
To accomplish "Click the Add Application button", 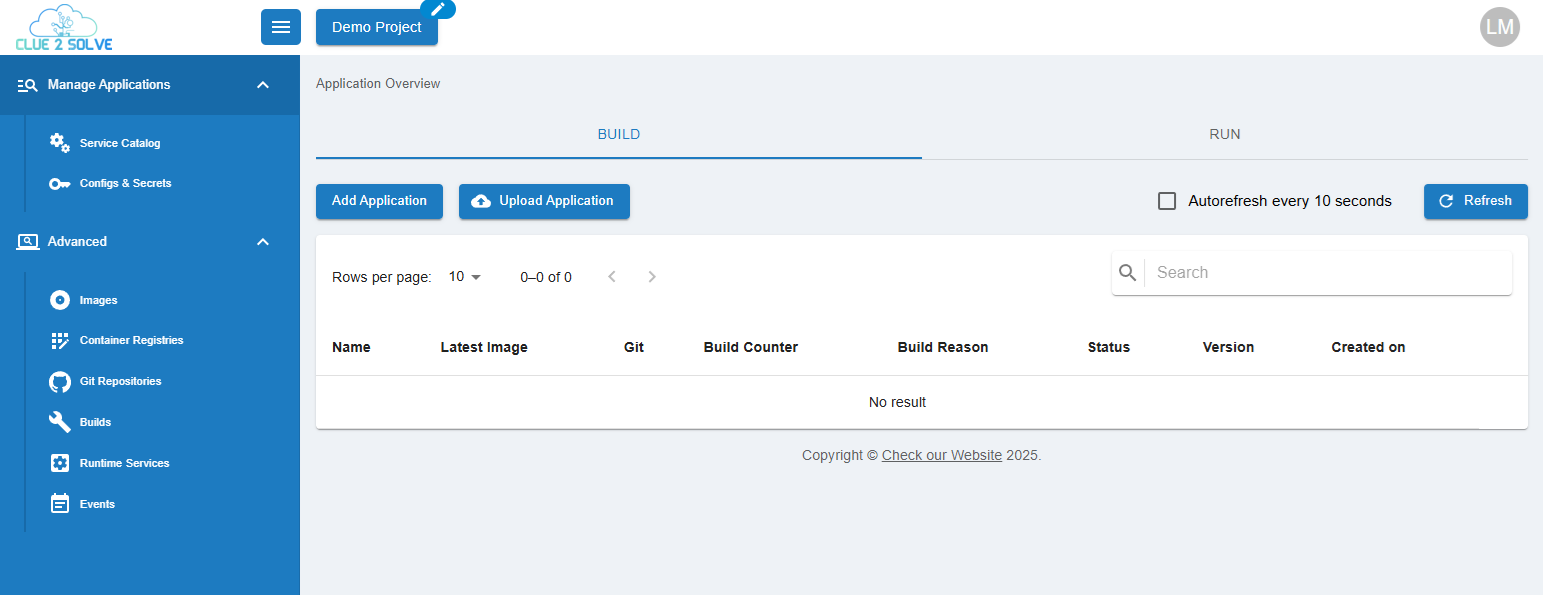I will click(x=379, y=201).
